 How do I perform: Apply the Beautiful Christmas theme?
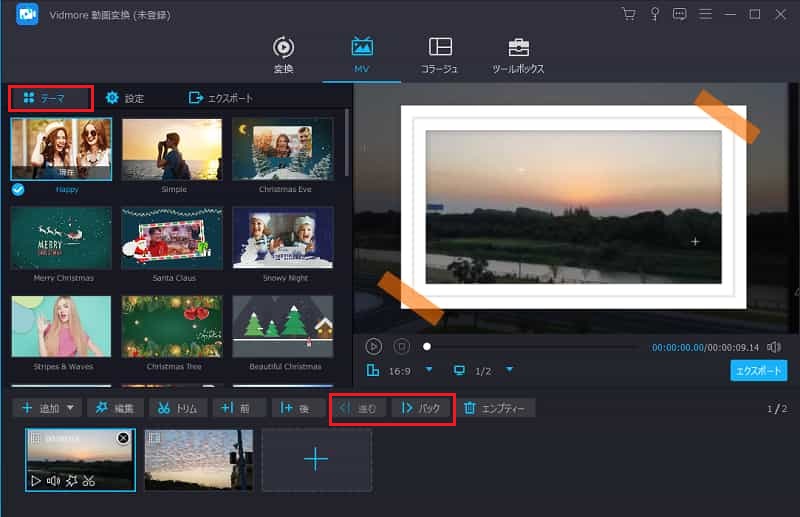point(283,327)
